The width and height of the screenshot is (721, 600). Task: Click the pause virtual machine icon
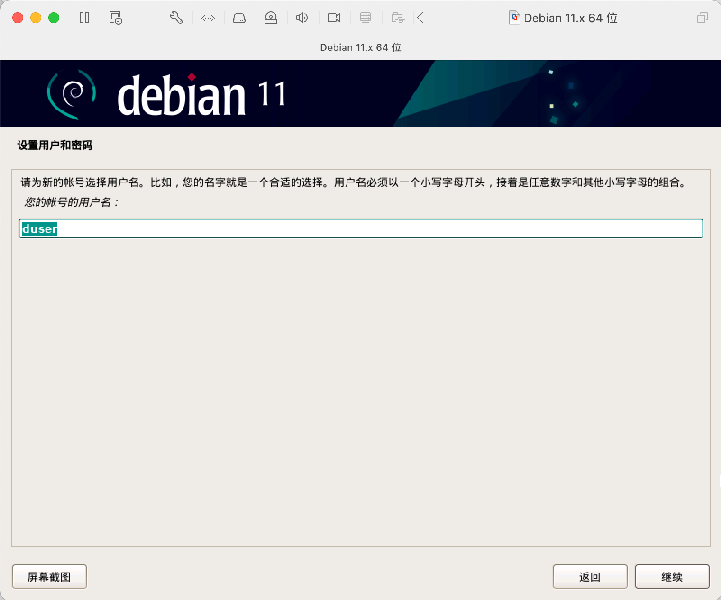(x=84, y=18)
